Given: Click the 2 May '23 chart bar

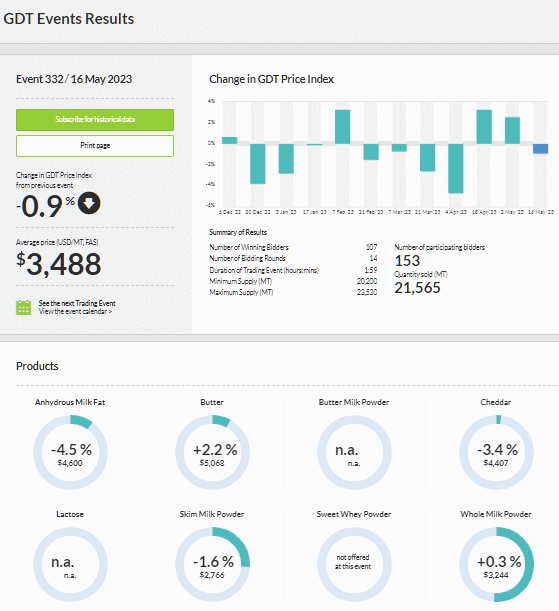Looking at the screenshot, I should point(512,131).
